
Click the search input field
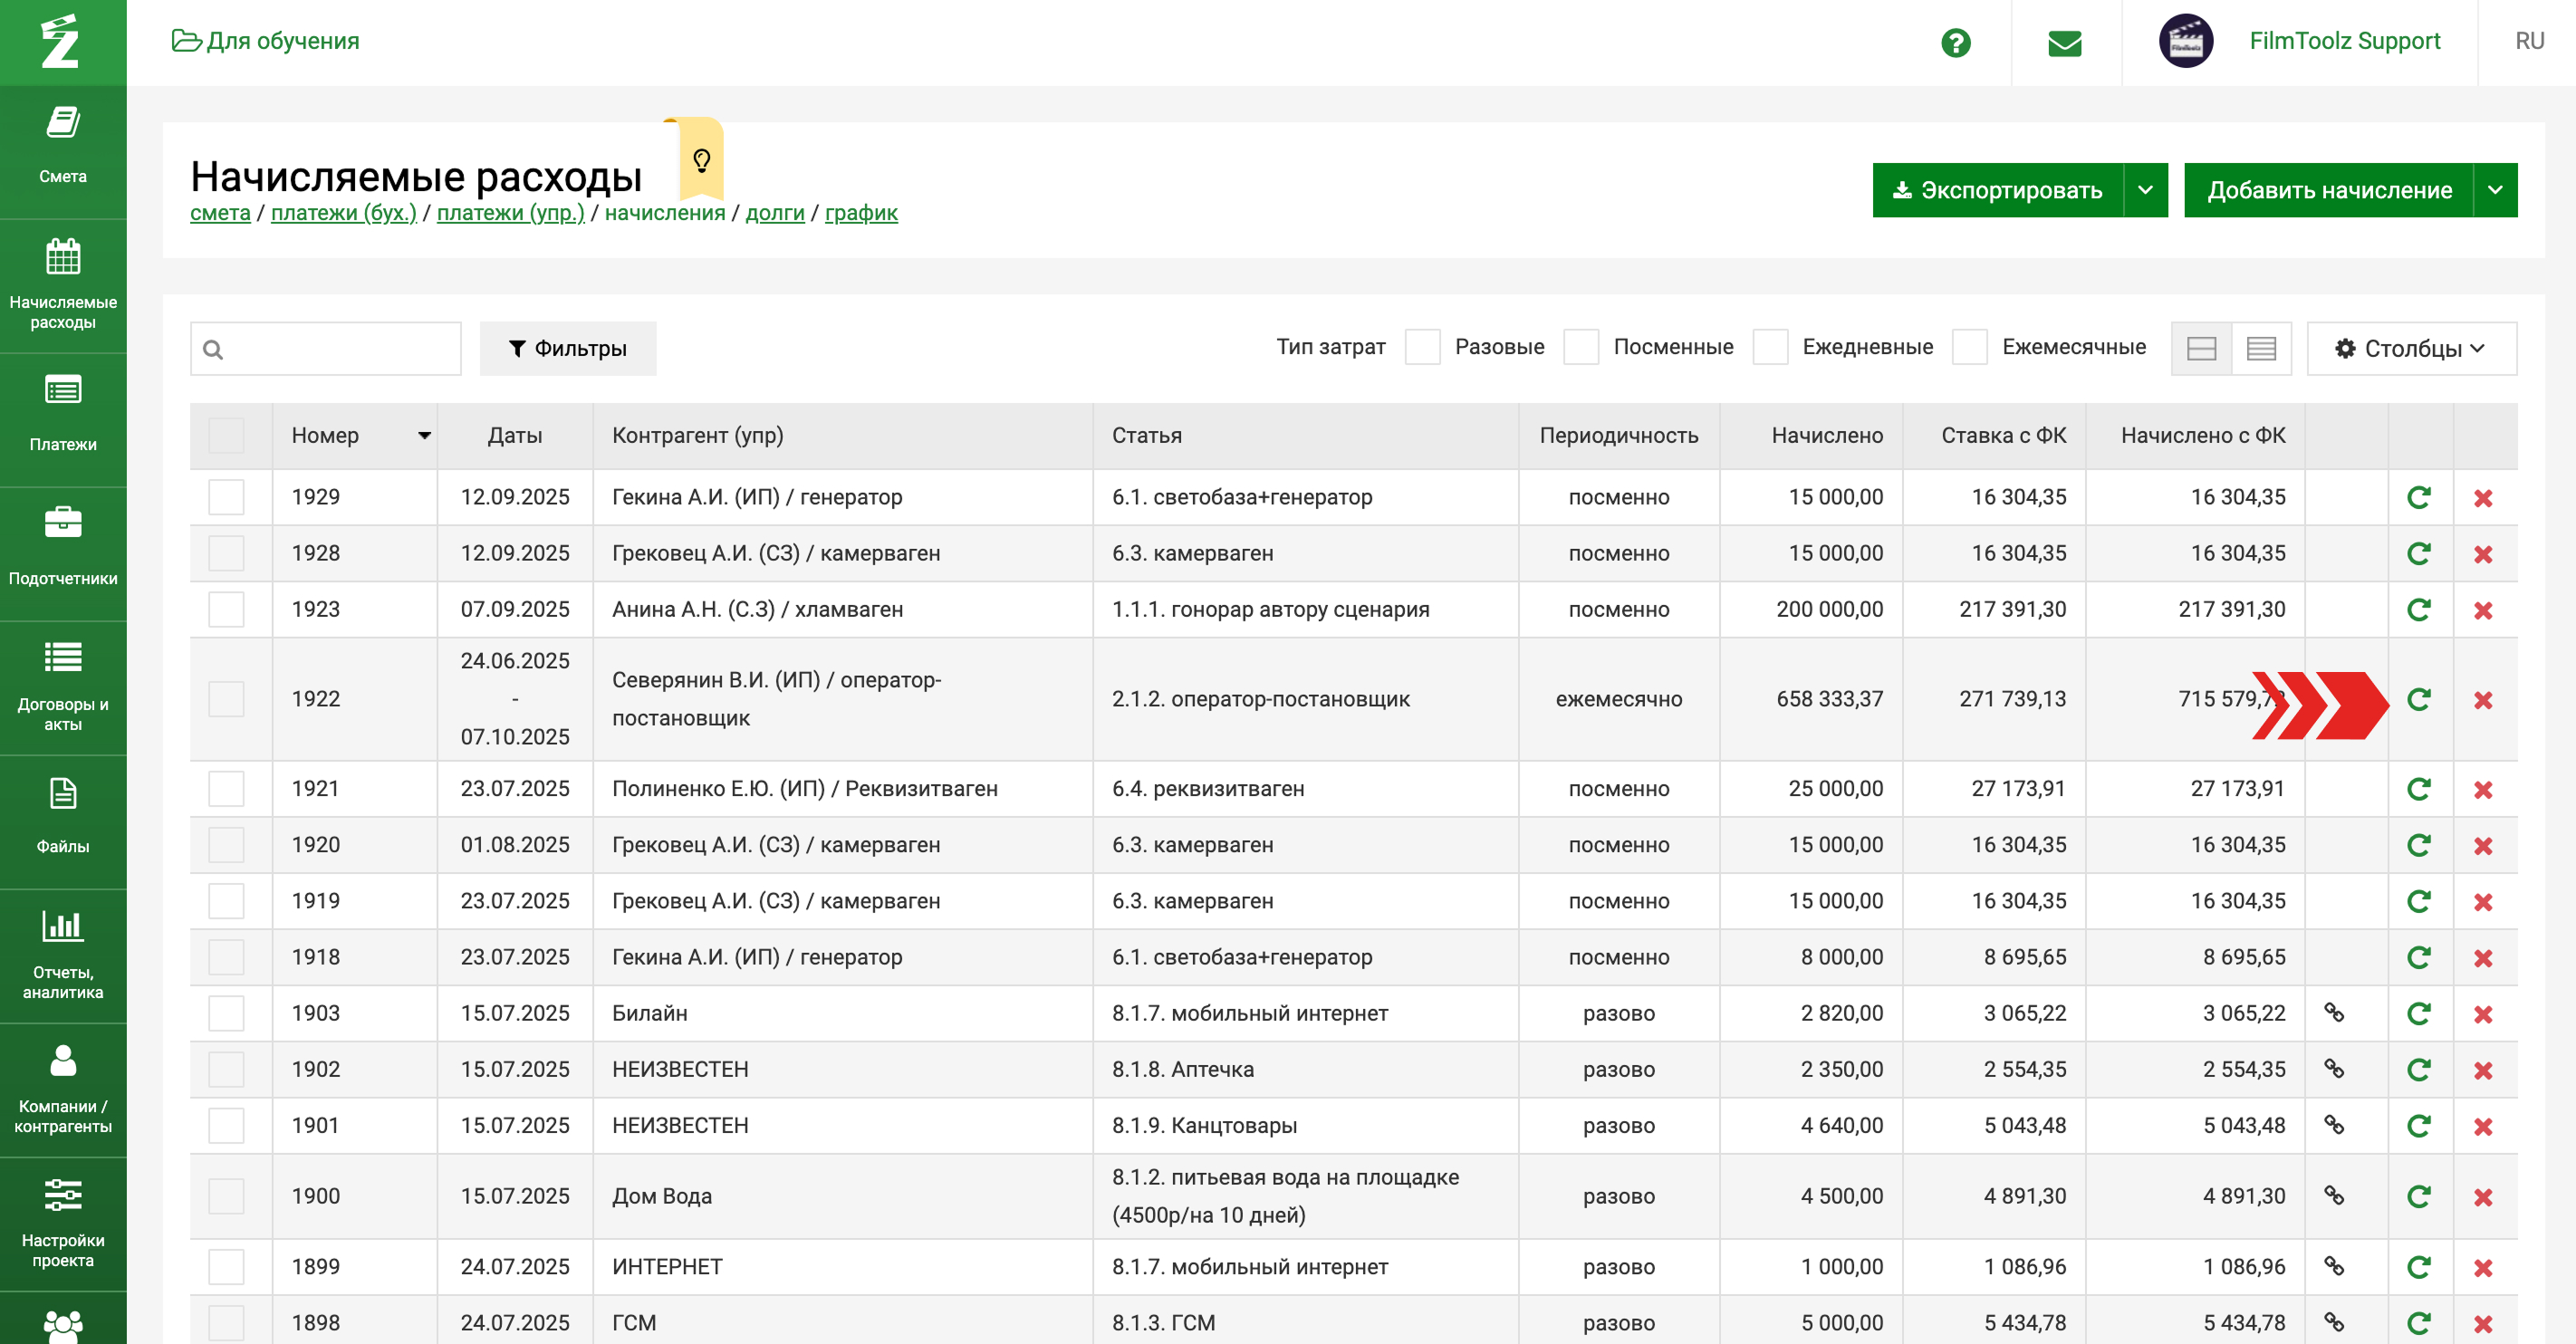tap(326, 348)
